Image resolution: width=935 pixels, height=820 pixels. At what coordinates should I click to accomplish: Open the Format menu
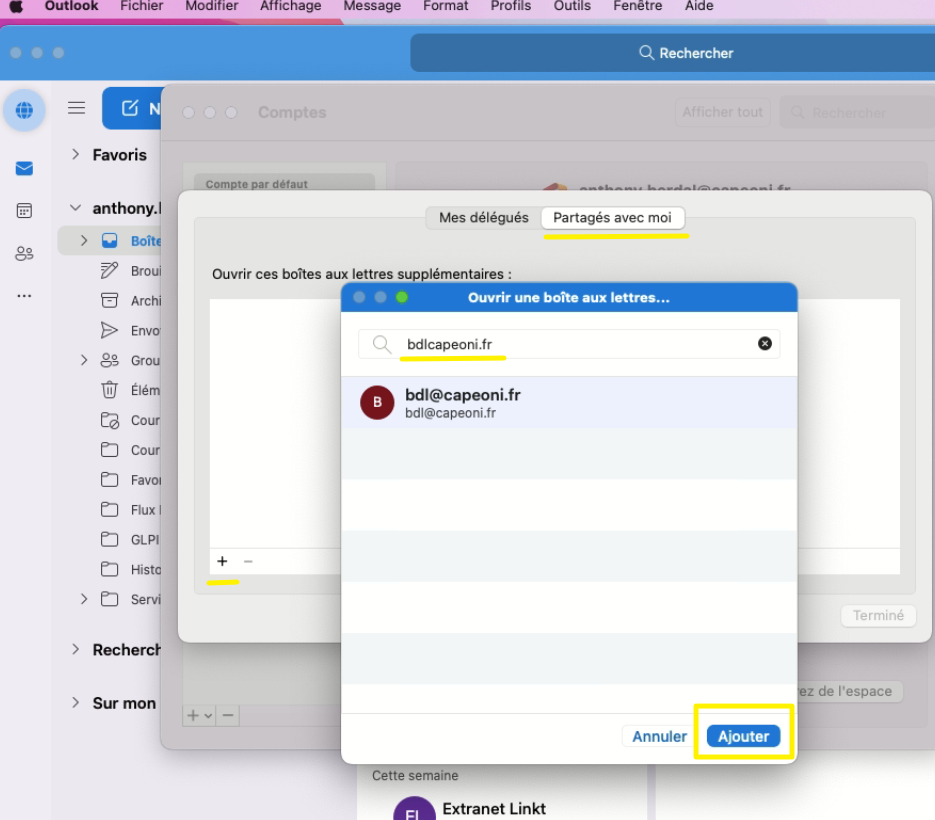(445, 6)
